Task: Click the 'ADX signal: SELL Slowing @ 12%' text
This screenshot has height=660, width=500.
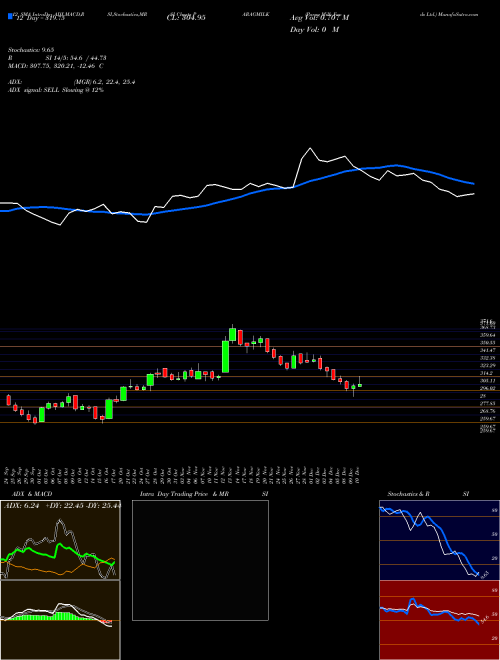Action: click(56, 90)
